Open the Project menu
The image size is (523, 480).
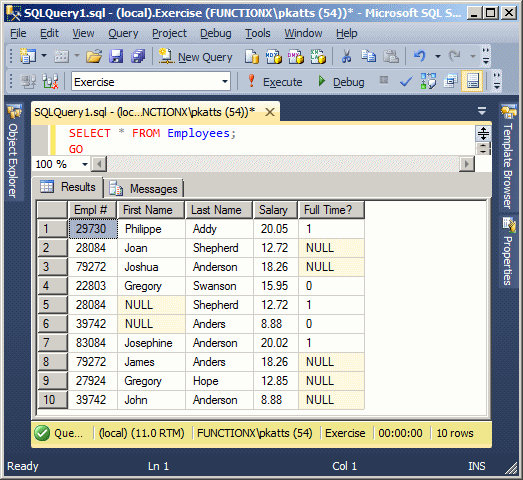coord(169,33)
